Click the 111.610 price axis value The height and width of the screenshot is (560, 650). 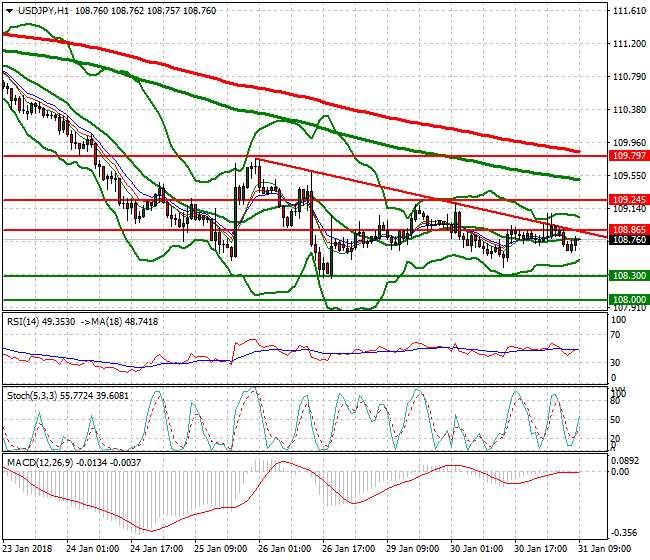tap(629, 11)
